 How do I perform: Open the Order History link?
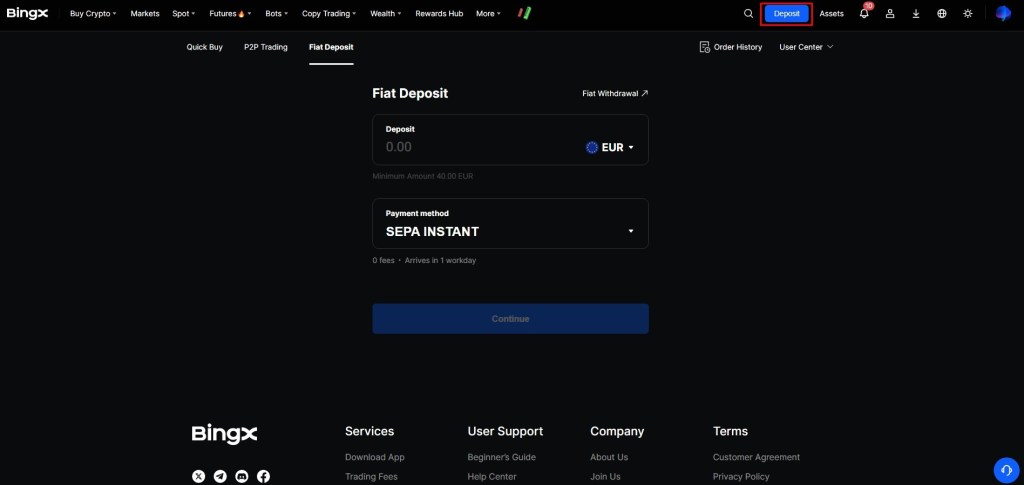738,47
